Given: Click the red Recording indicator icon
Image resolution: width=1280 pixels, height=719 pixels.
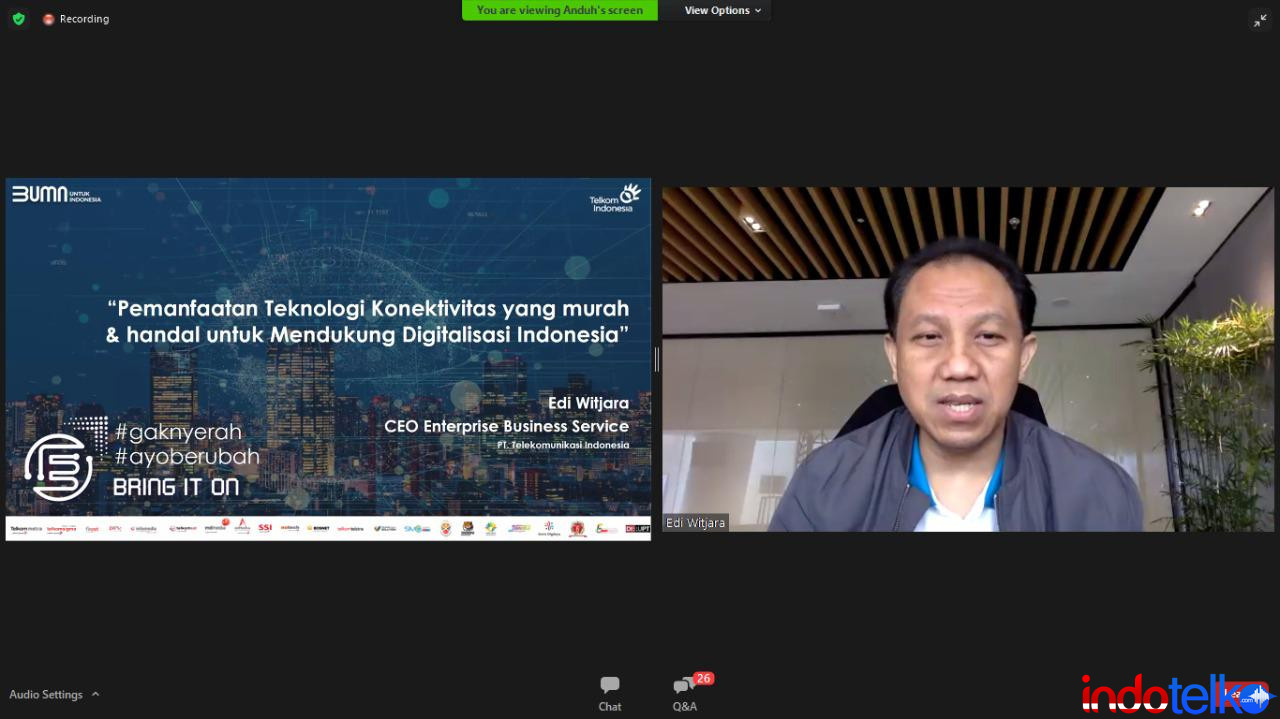Looking at the screenshot, I should 48,19.
